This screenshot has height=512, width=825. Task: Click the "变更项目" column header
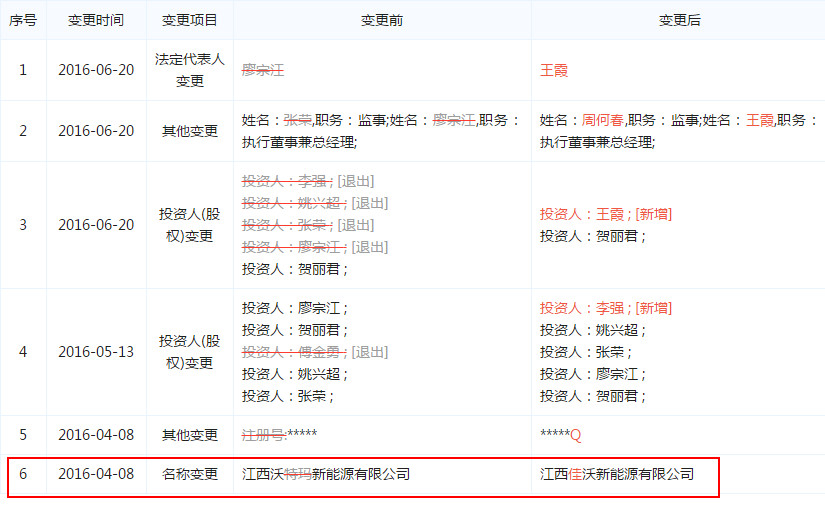pyautogui.click(x=189, y=20)
